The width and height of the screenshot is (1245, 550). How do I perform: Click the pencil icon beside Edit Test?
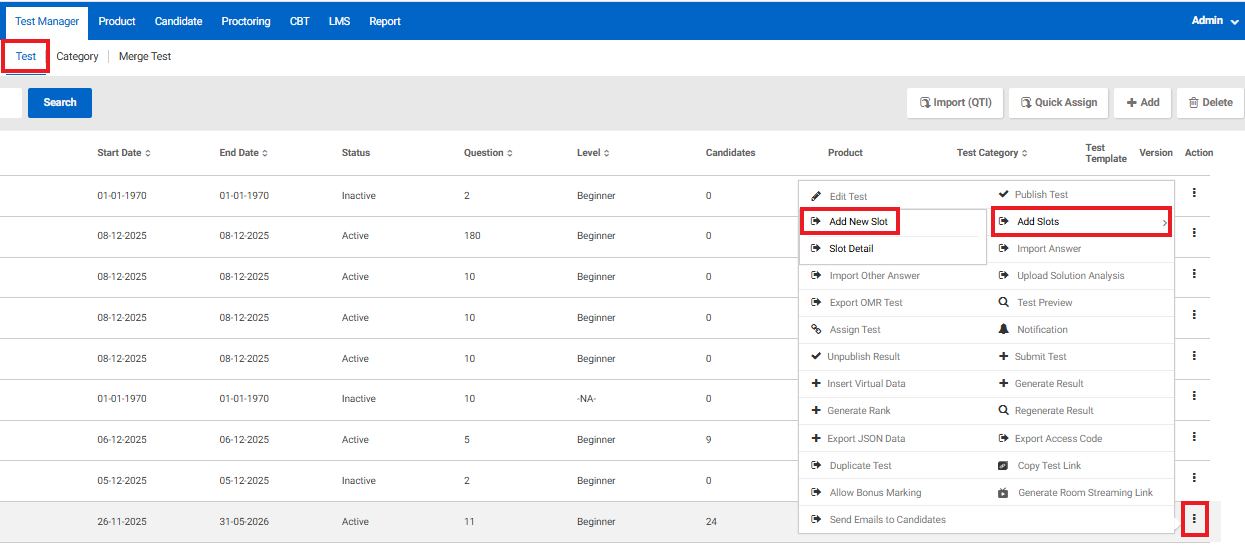(x=816, y=196)
